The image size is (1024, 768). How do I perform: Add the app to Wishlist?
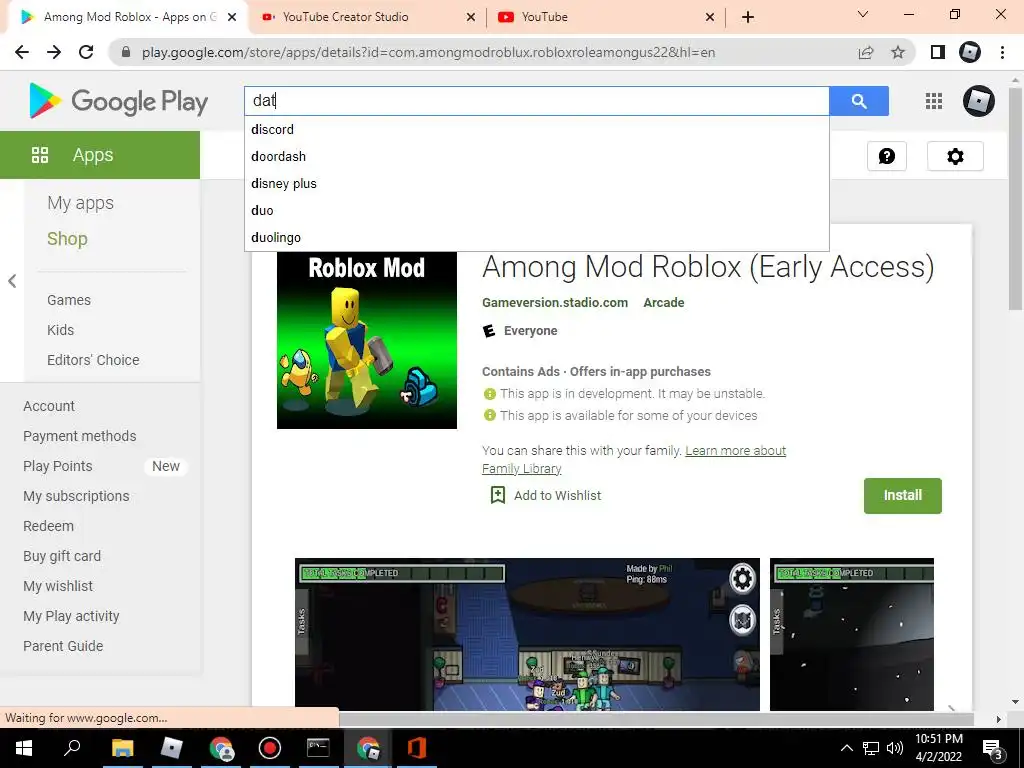coord(545,495)
